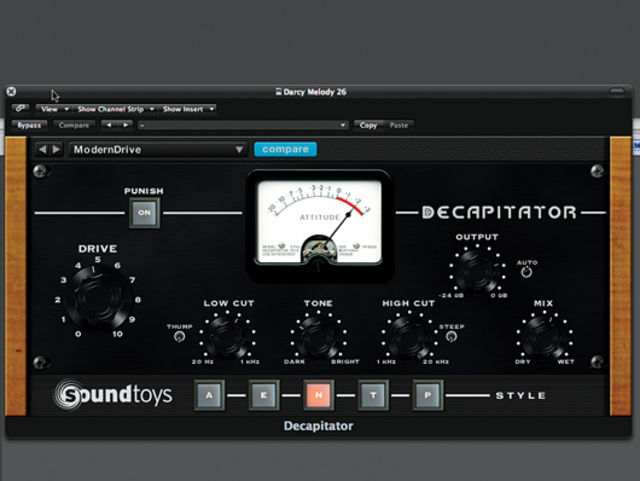Select style E
640x481 pixels.
(264, 395)
